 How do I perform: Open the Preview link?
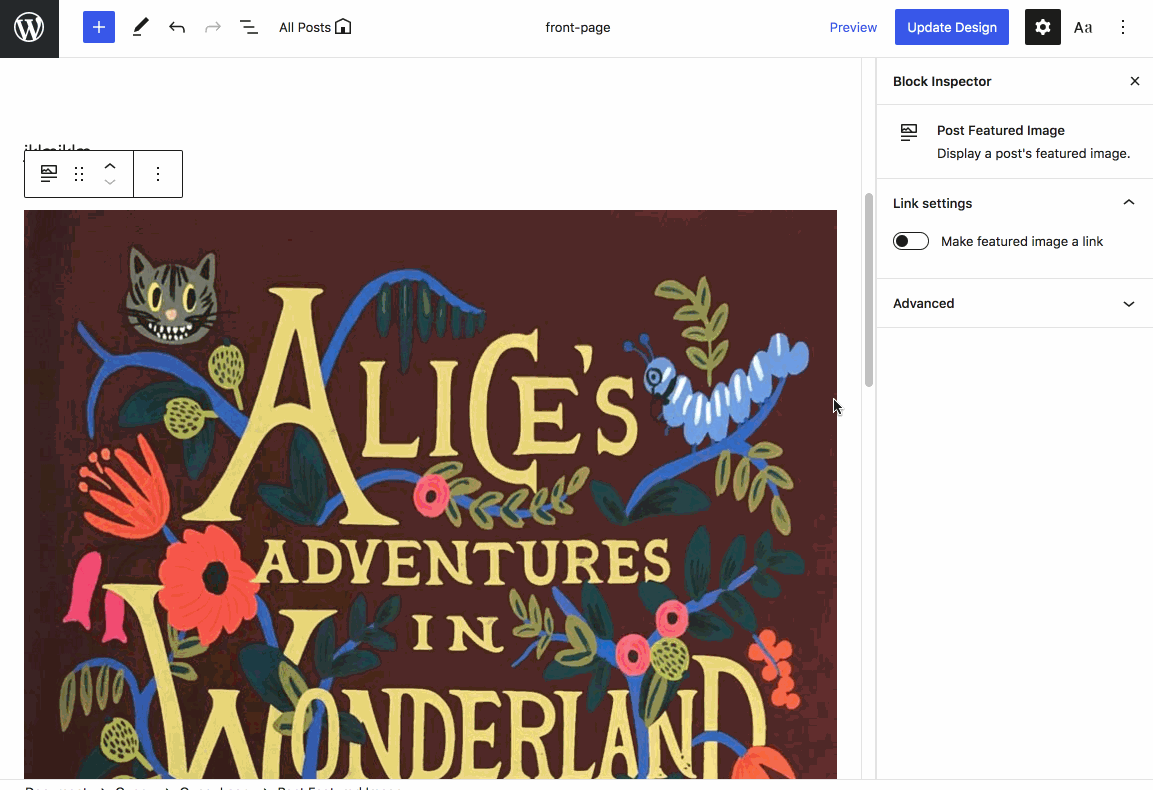[x=853, y=27]
